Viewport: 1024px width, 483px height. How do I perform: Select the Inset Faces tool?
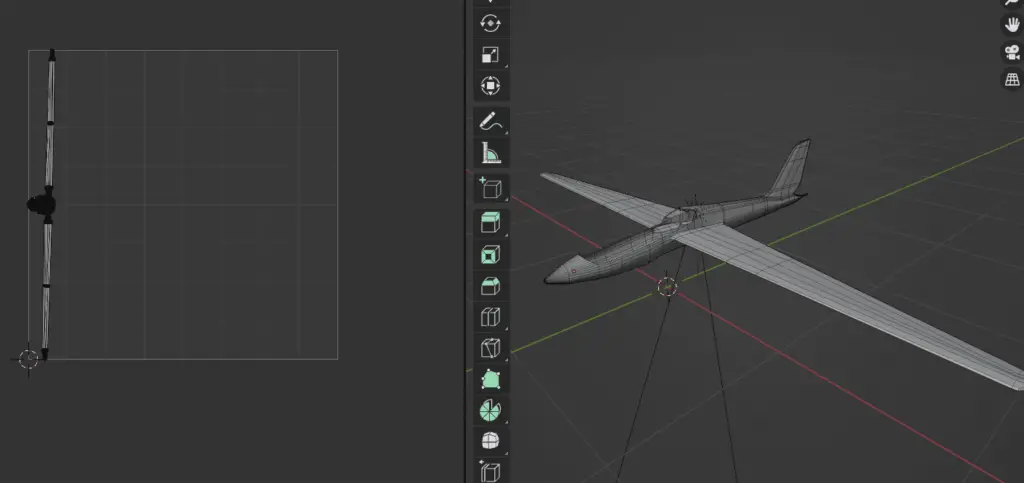click(x=490, y=255)
